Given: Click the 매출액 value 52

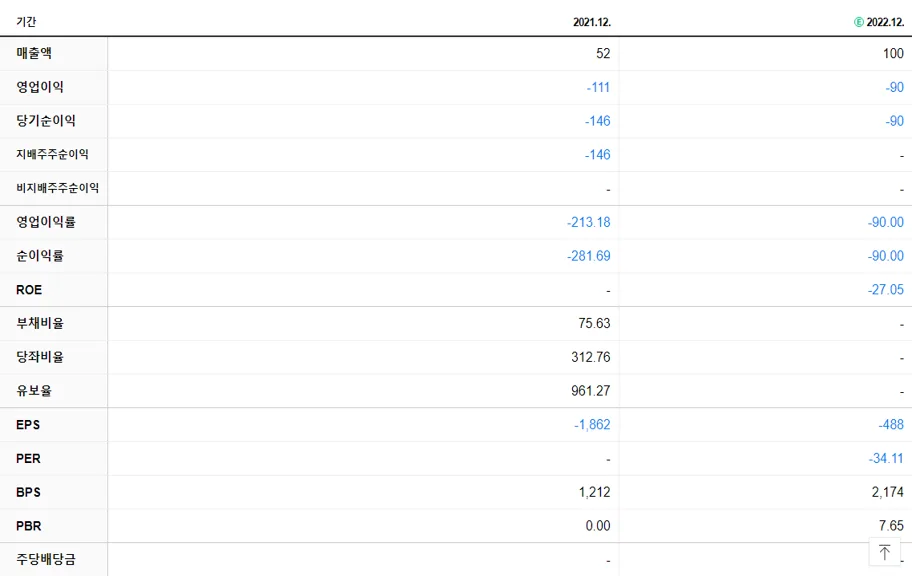Looking at the screenshot, I should (603, 54).
